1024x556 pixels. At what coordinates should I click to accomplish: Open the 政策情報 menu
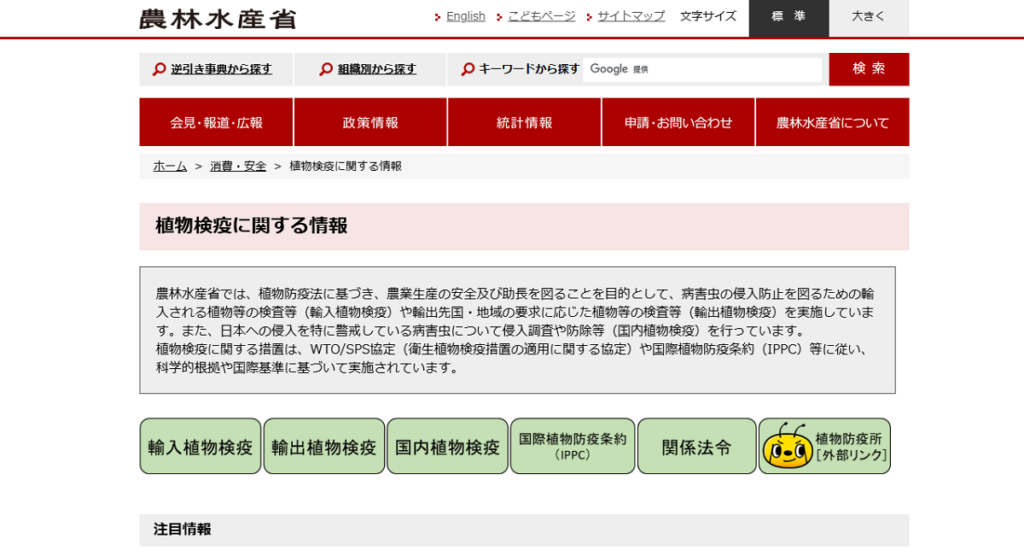click(370, 123)
